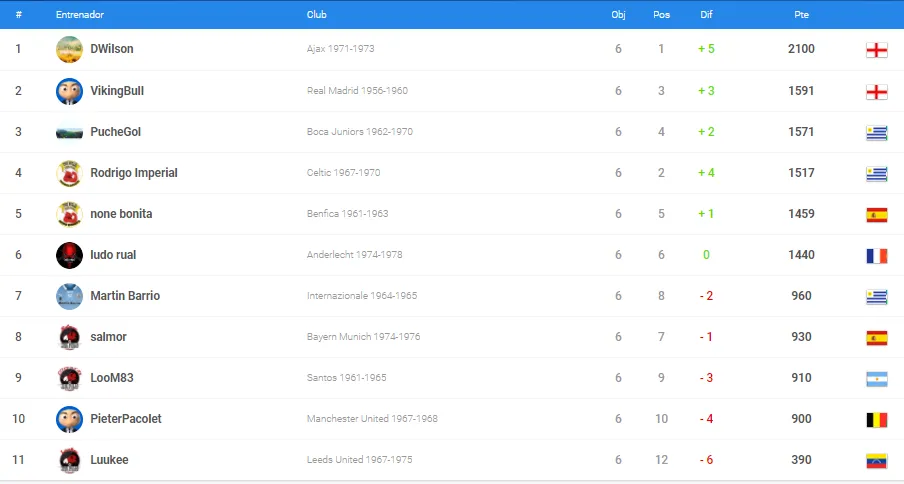Click the 960 points value
The image size is (904, 484).
801,296
